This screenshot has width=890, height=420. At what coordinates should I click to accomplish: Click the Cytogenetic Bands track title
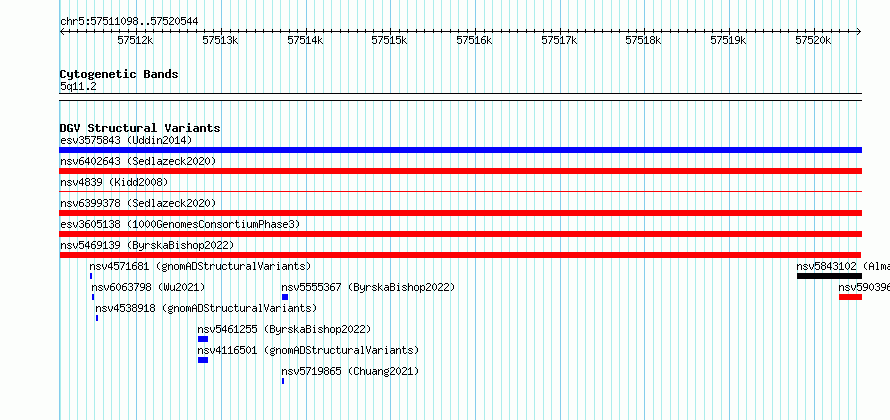coord(119,74)
